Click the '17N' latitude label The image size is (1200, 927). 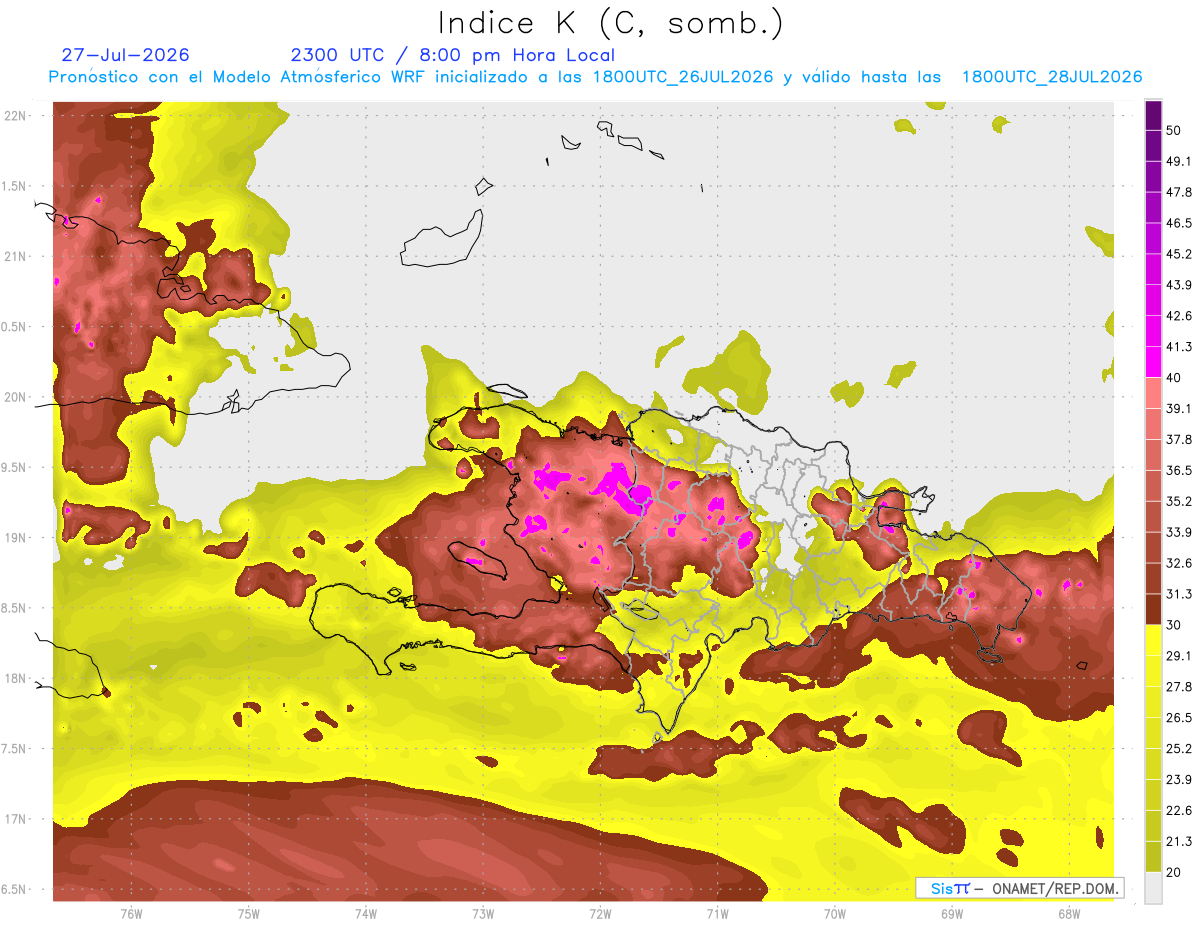pyautogui.click(x=17, y=819)
